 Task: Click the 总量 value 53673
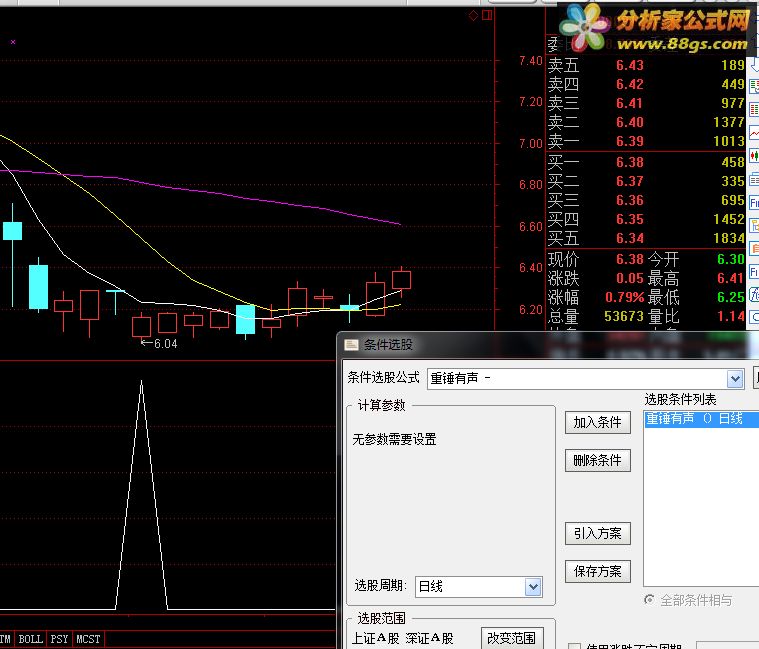pos(623,317)
